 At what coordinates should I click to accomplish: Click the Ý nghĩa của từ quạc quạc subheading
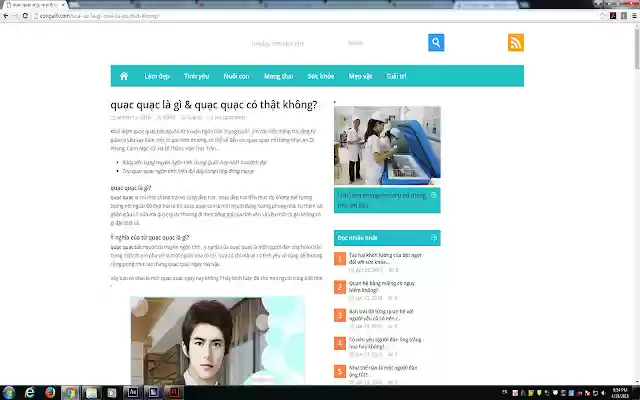150,237
